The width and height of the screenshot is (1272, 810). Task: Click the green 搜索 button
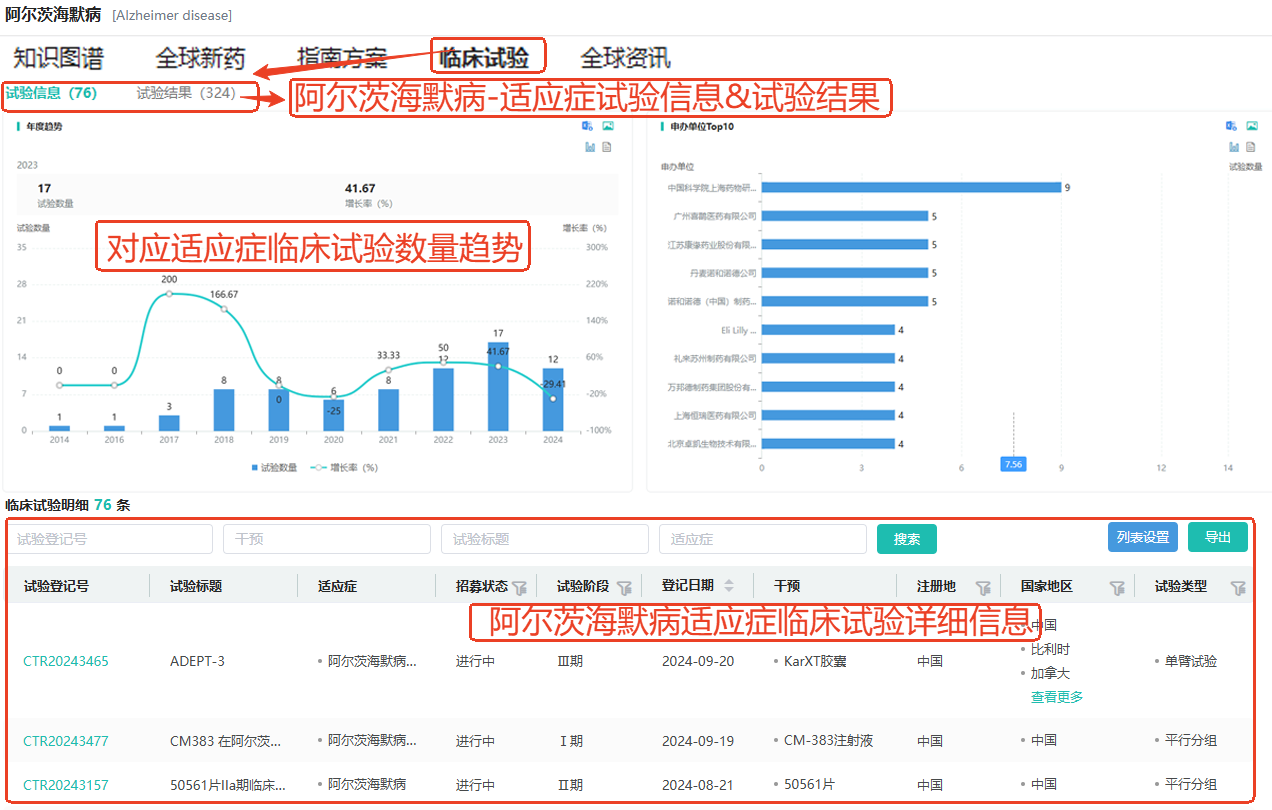(x=906, y=539)
